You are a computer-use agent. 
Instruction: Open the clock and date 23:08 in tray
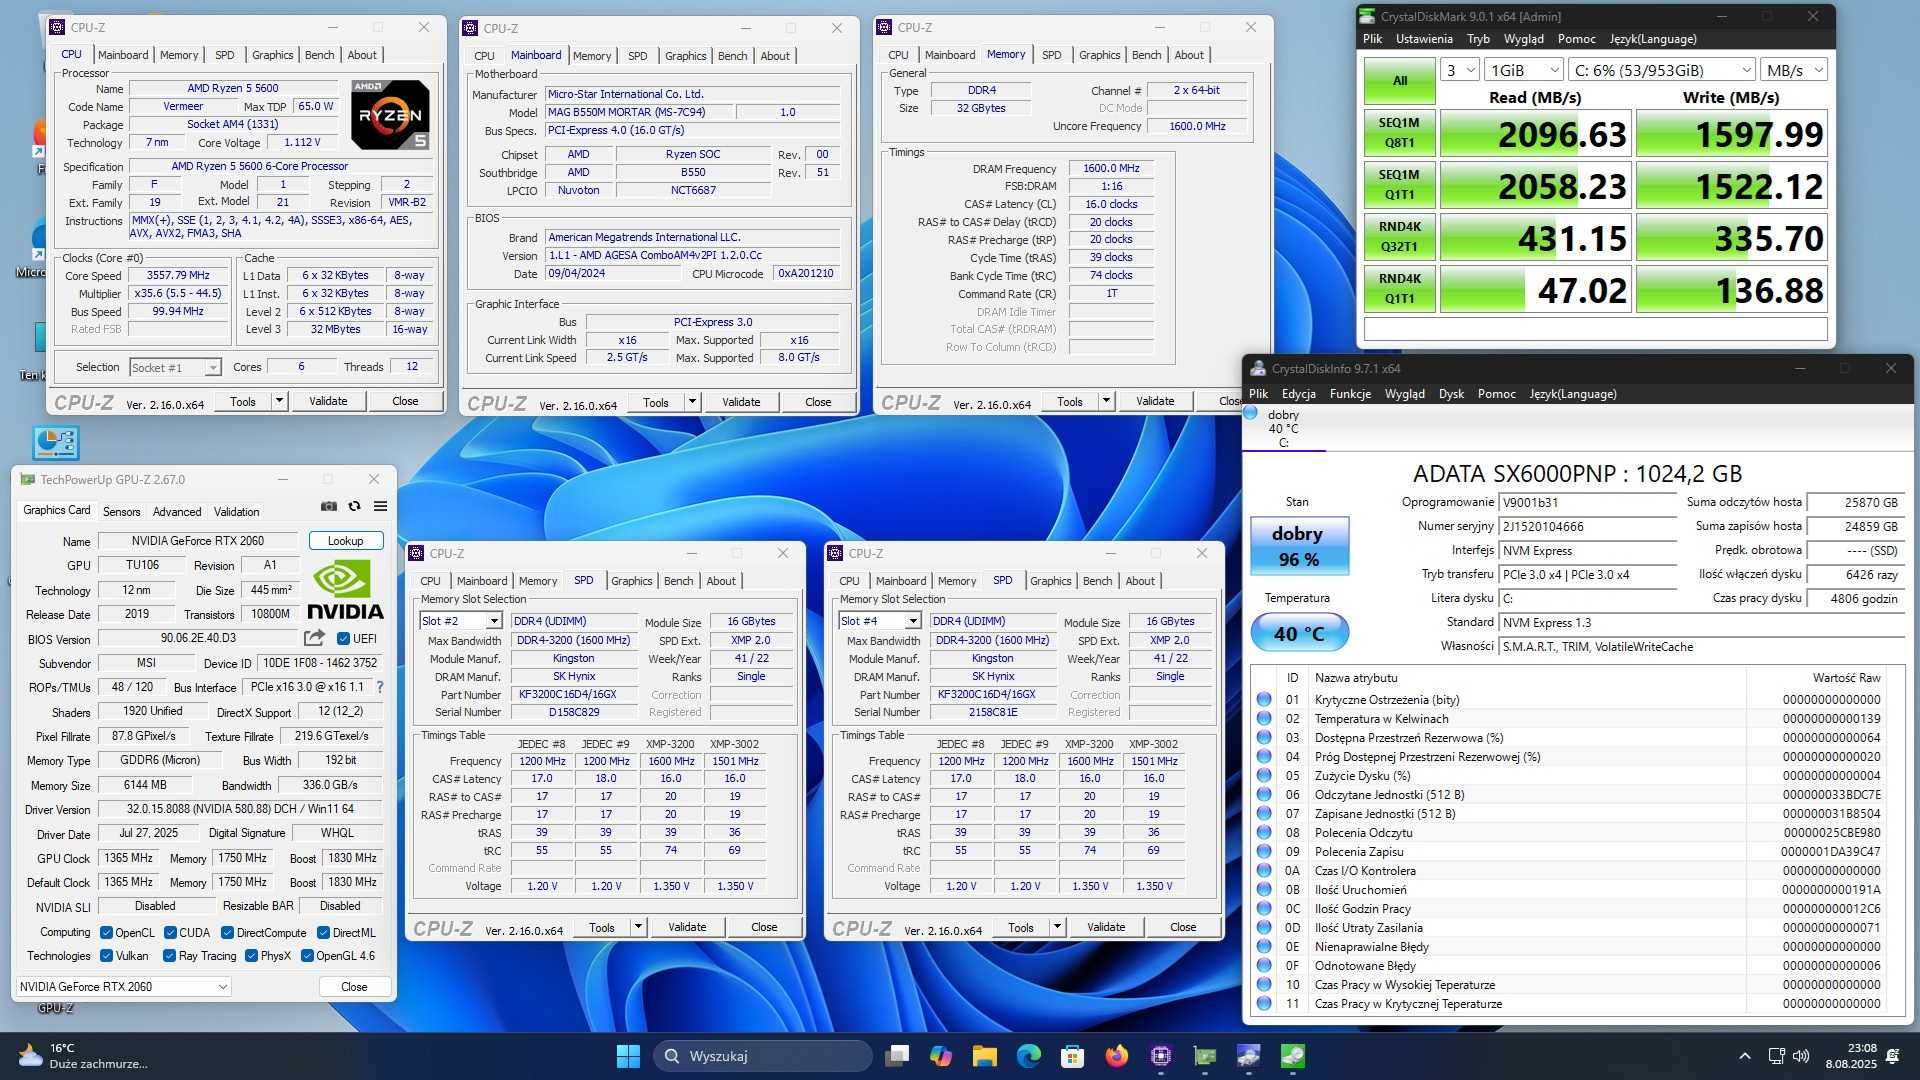(x=1851, y=1056)
